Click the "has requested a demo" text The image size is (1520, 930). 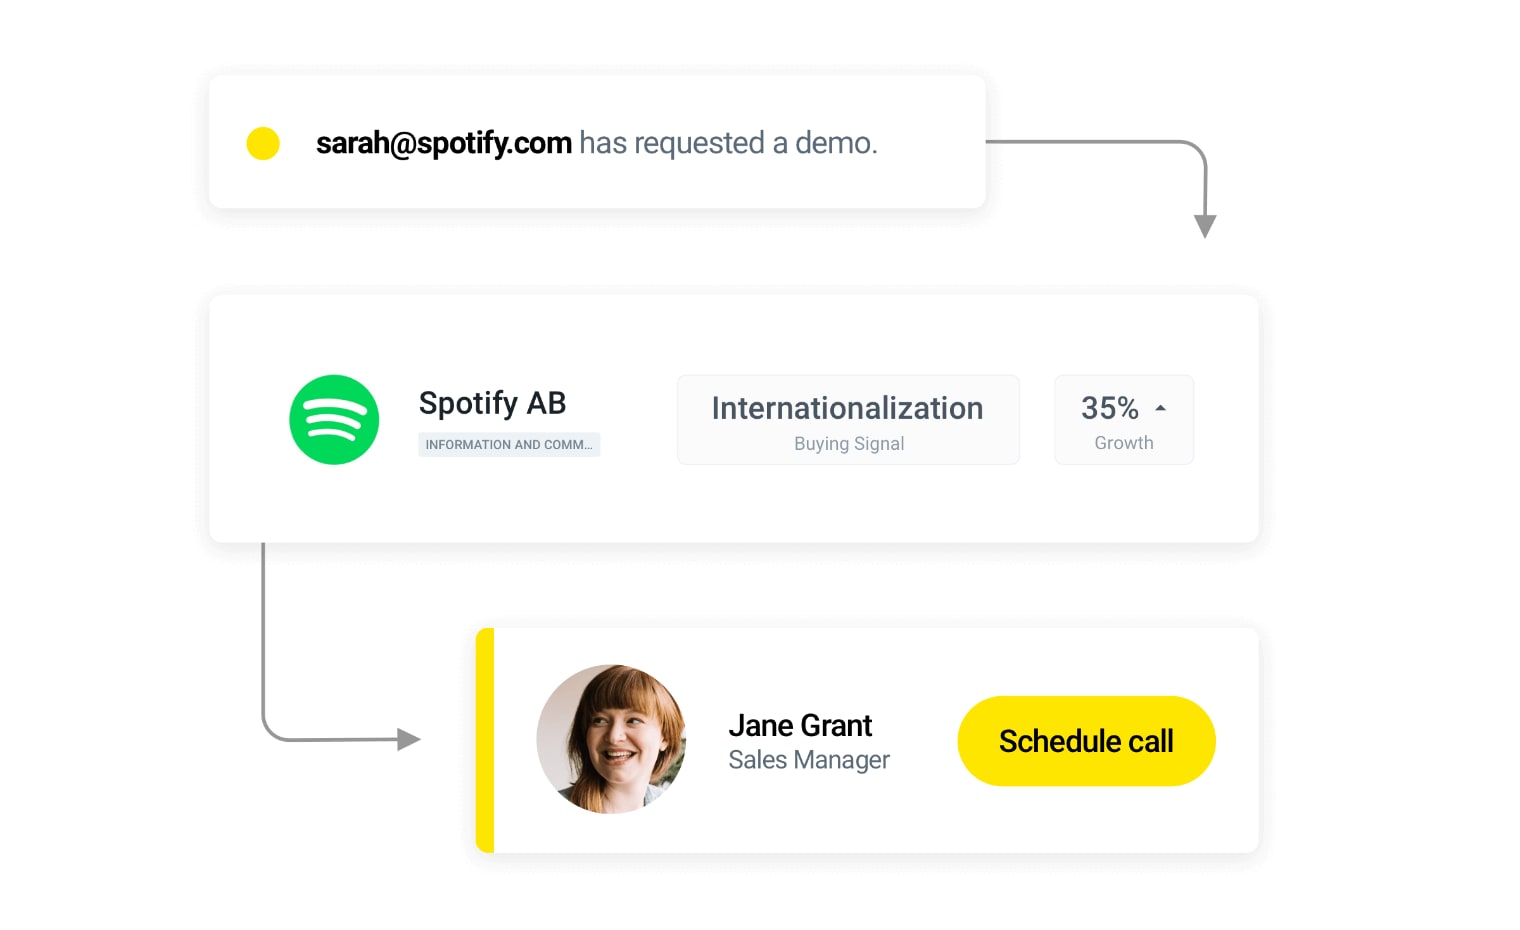[x=727, y=144]
